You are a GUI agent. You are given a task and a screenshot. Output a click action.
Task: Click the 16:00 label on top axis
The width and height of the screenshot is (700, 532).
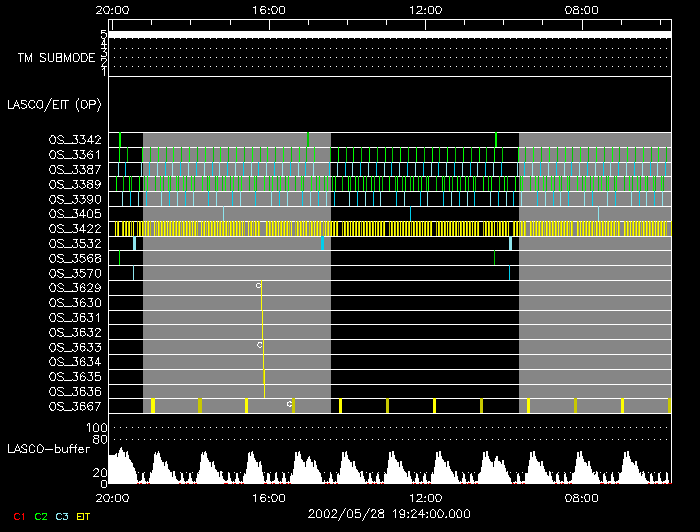(x=269, y=10)
